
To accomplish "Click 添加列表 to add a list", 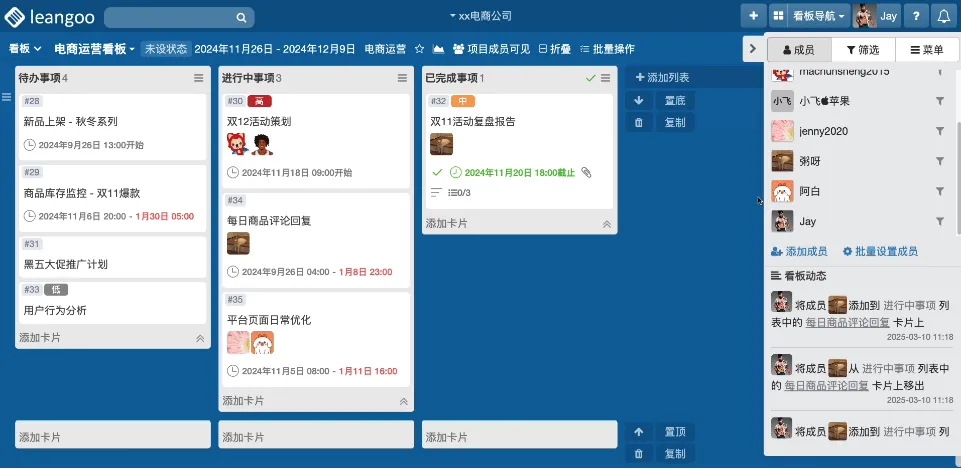I will tap(663, 78).
